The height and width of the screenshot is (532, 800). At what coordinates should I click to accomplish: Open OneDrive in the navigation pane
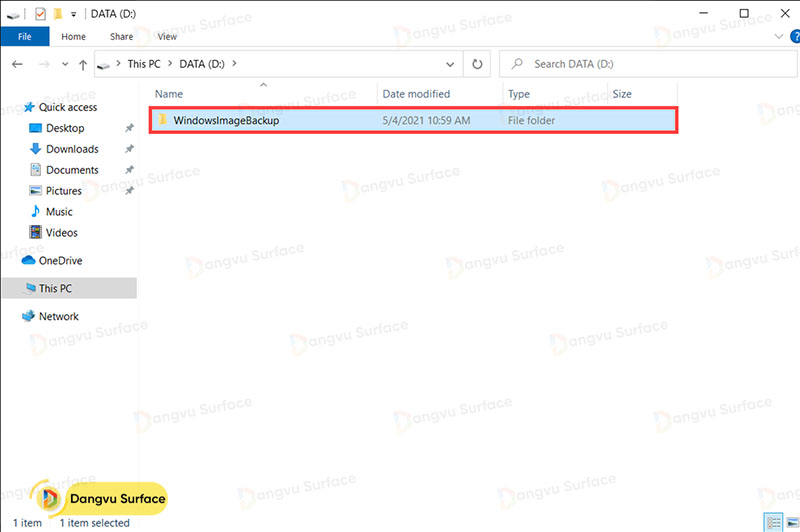[61, 261]
